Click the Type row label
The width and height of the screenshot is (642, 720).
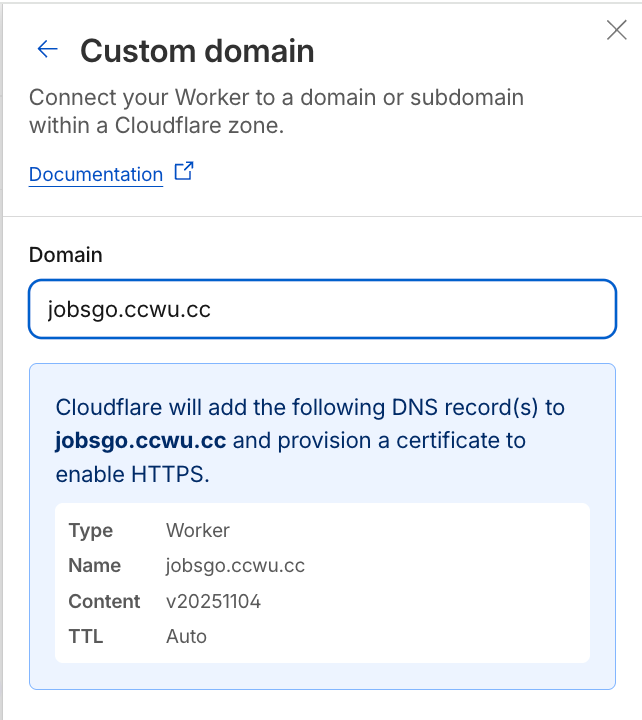click(90, 531)
